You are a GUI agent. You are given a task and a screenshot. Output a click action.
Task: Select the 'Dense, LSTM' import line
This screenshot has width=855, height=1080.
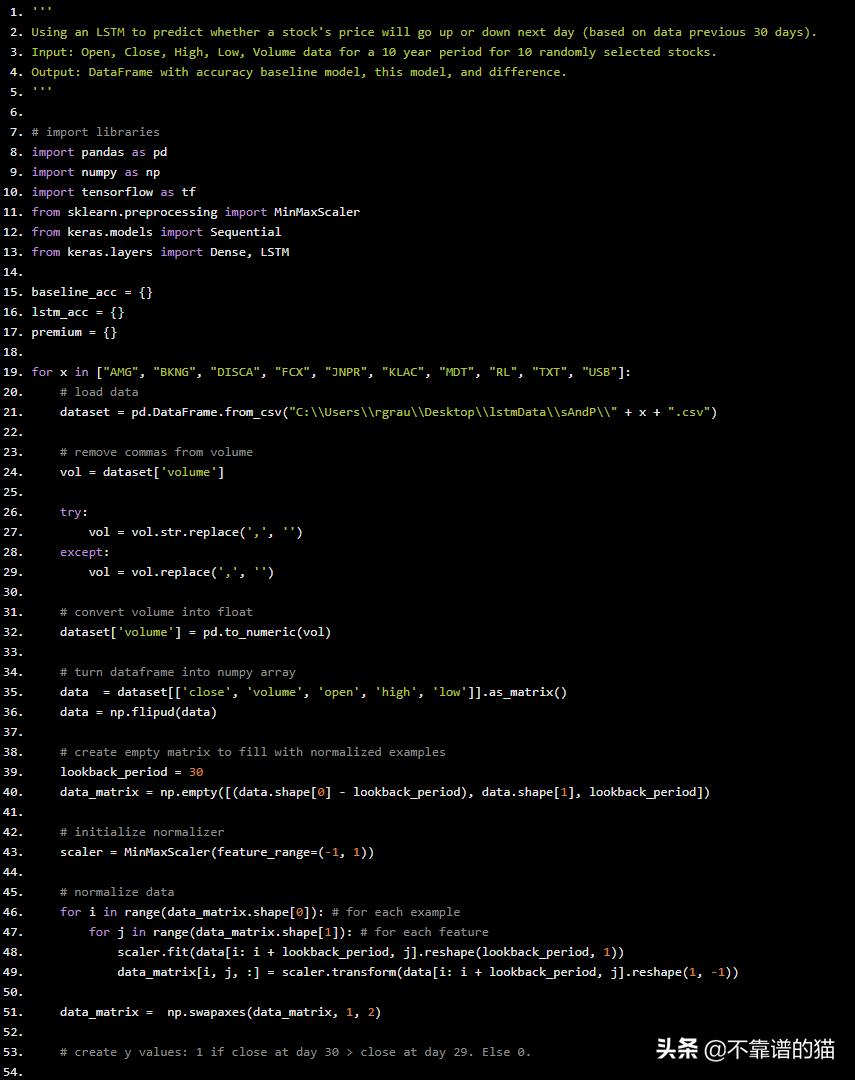point(161,252)
